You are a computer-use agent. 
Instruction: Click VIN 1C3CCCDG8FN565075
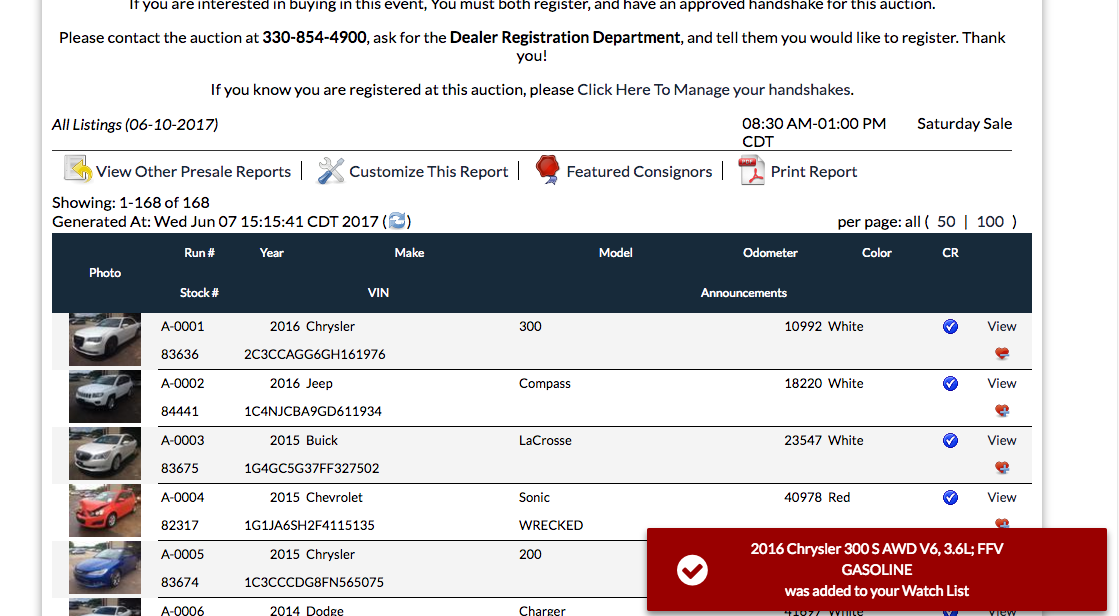tap(314, 582)
